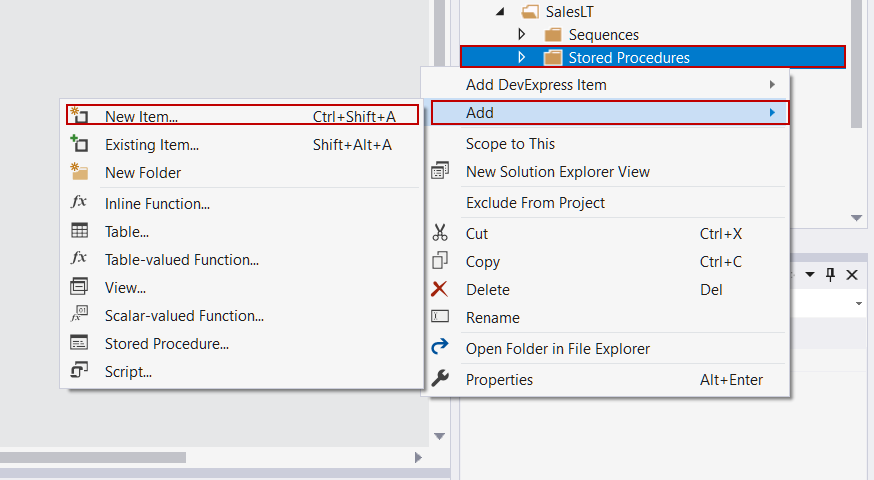Choose Stored Procedure... from Add submenu
Viewport: 874px width, 480px height.
tap(167, 343)
